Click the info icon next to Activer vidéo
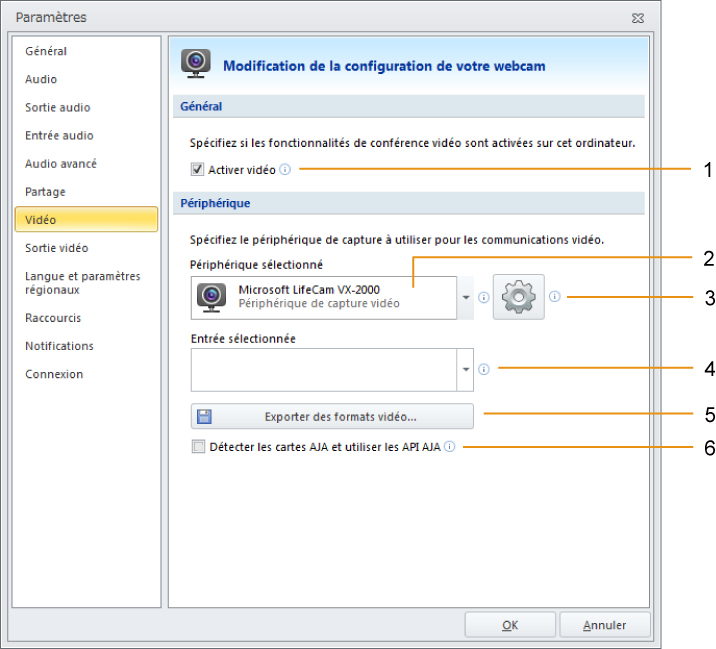 pyautogui.click(x=285, y=169)
